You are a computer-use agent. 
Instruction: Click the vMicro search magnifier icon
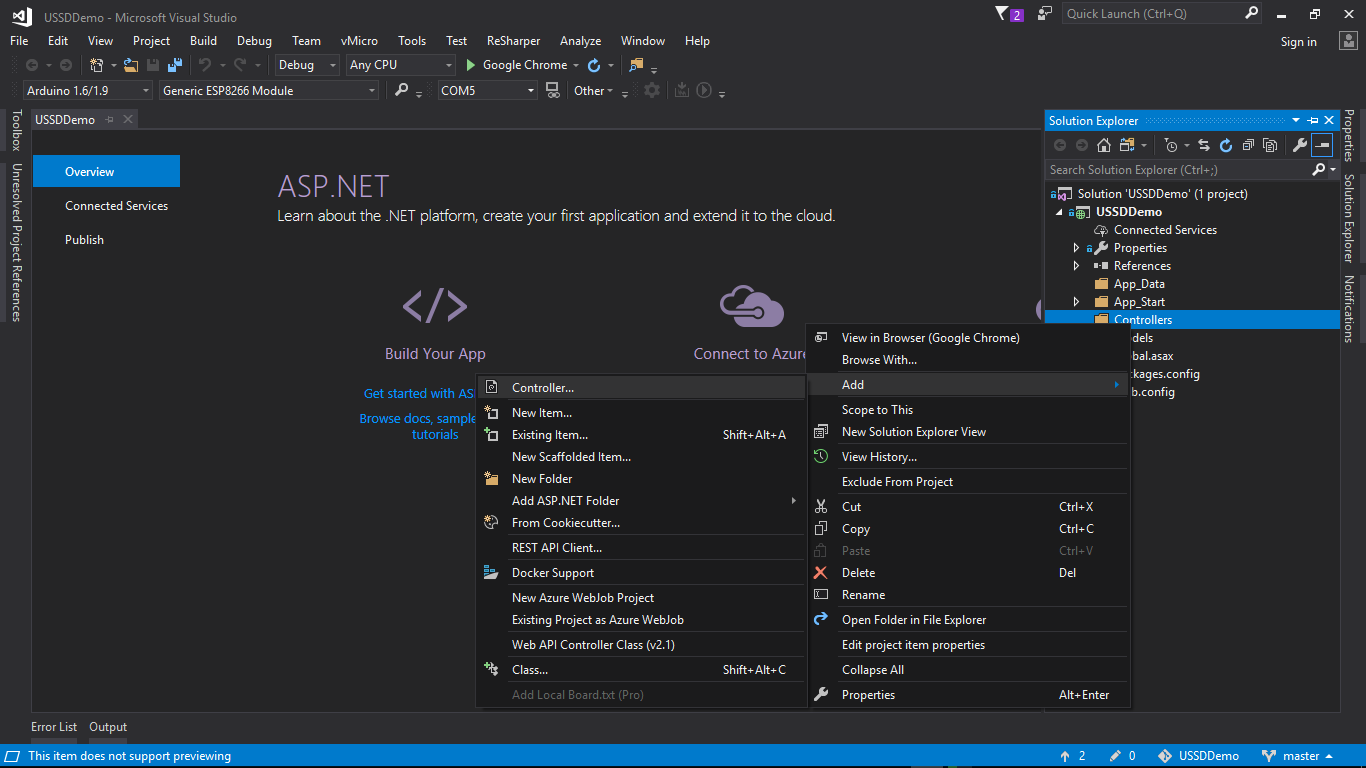click(x=402, y=90)
